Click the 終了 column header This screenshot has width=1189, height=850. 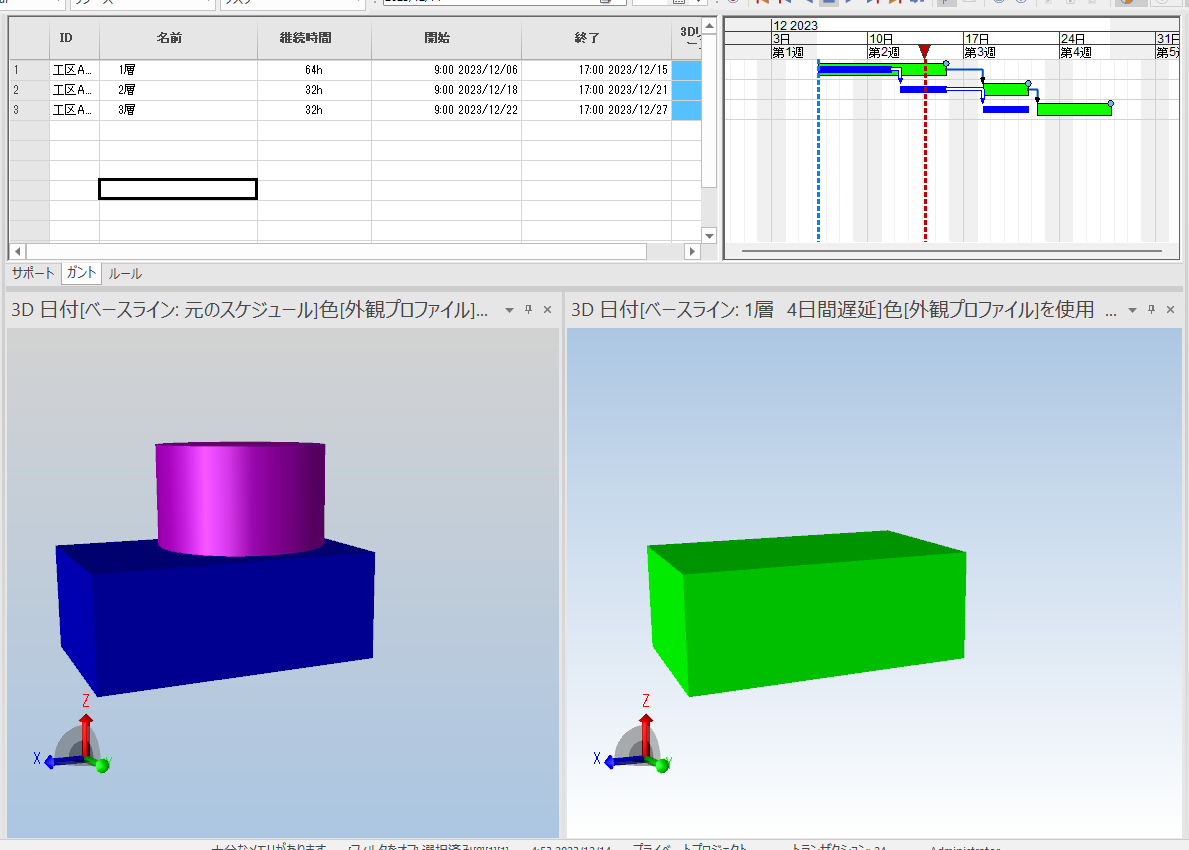click(596, 38)
